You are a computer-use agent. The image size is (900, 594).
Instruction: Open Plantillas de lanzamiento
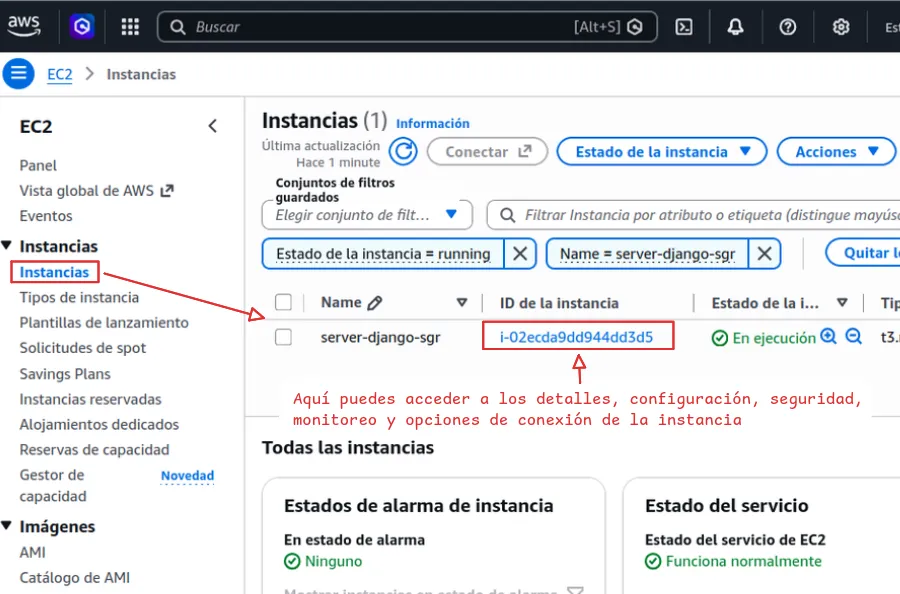pyautogui.click(x=104, y=323)
